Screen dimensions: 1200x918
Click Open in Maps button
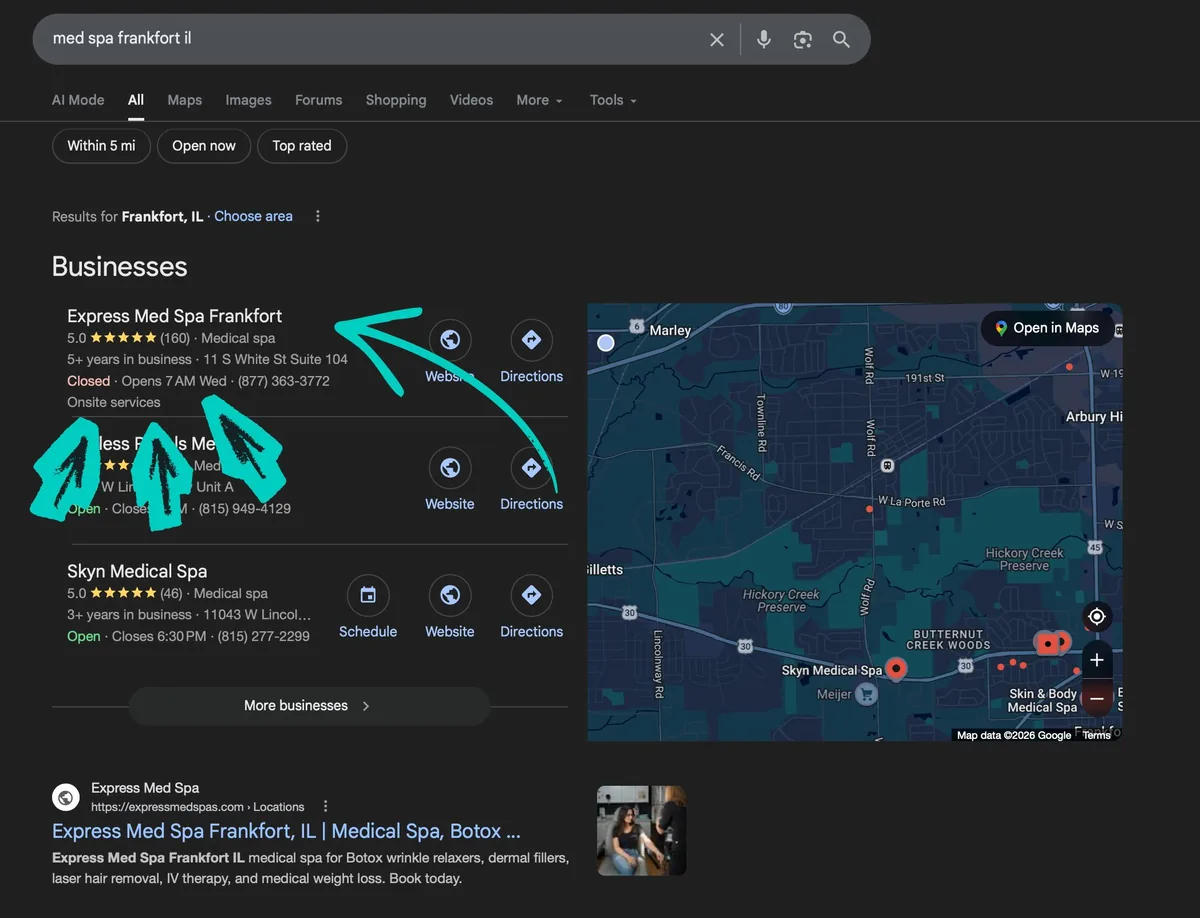click(1047, 328)
